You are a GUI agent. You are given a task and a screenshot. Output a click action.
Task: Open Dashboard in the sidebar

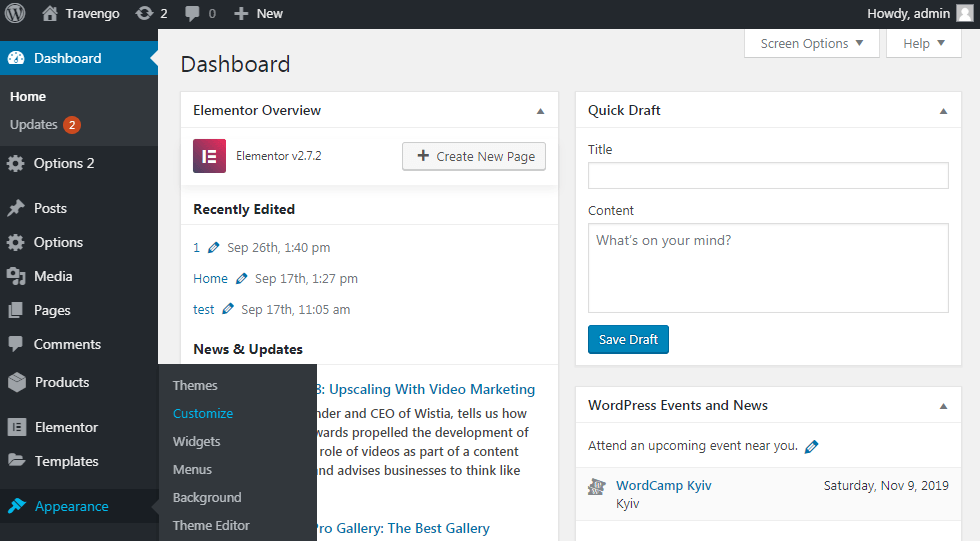pyautogui.click(x=79, y=58)
